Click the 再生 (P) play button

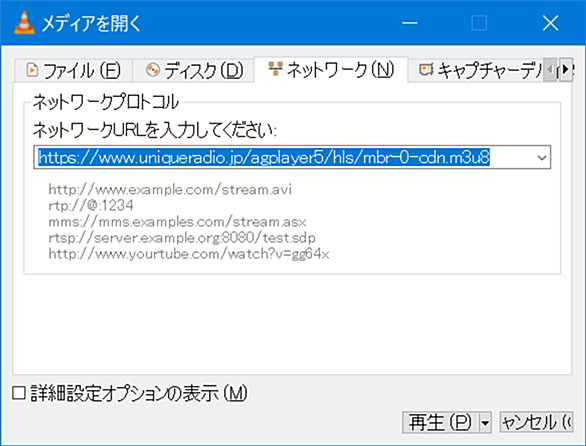click(440, 423)
